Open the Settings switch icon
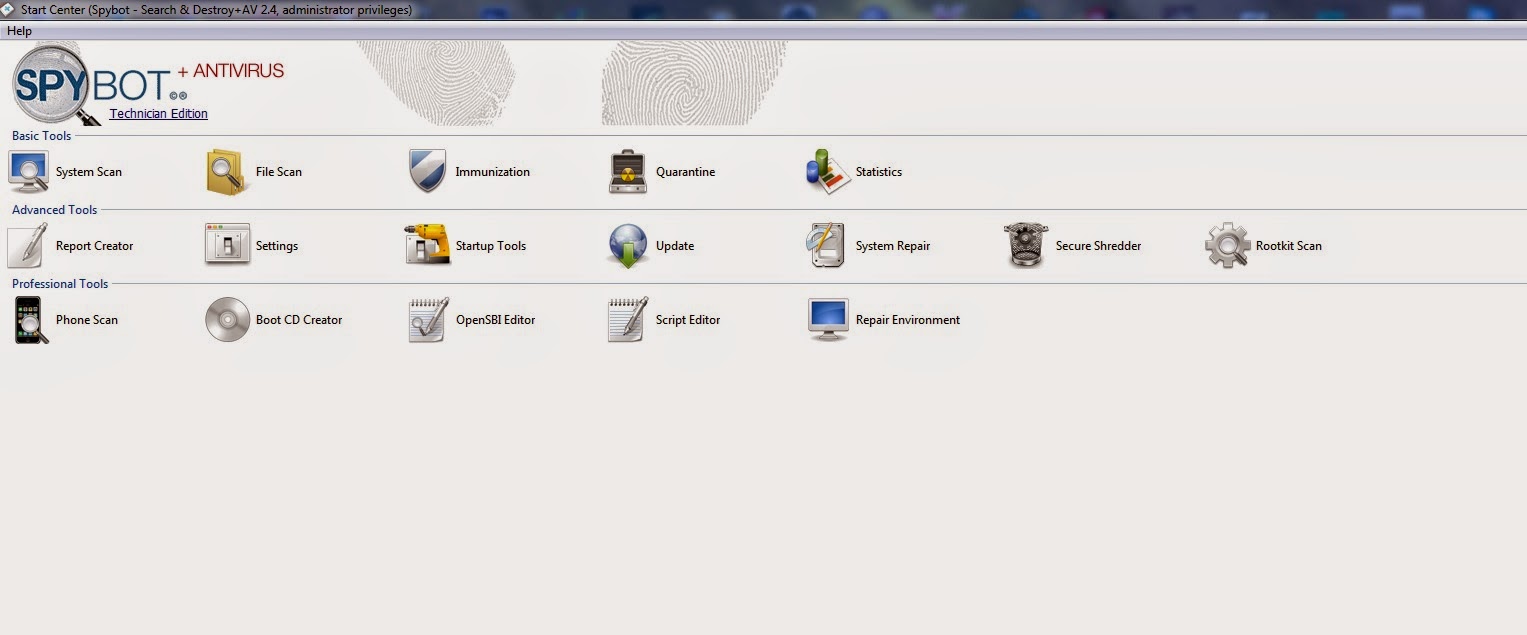Screen dimensions: 1527x635 tap(227, 244)
